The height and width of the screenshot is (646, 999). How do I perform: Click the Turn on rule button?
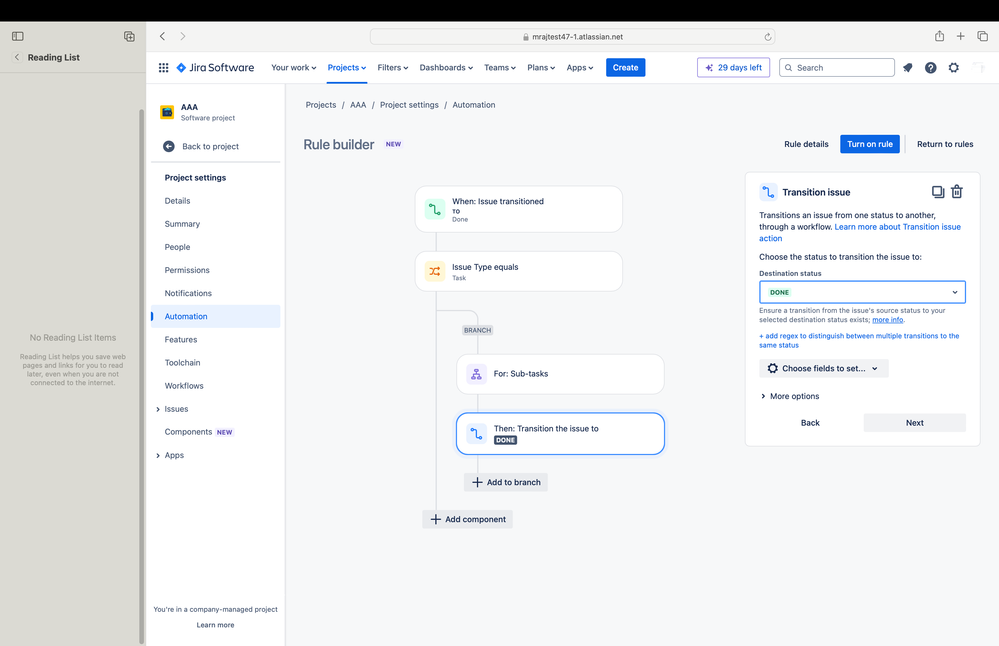tap(870, 144)
